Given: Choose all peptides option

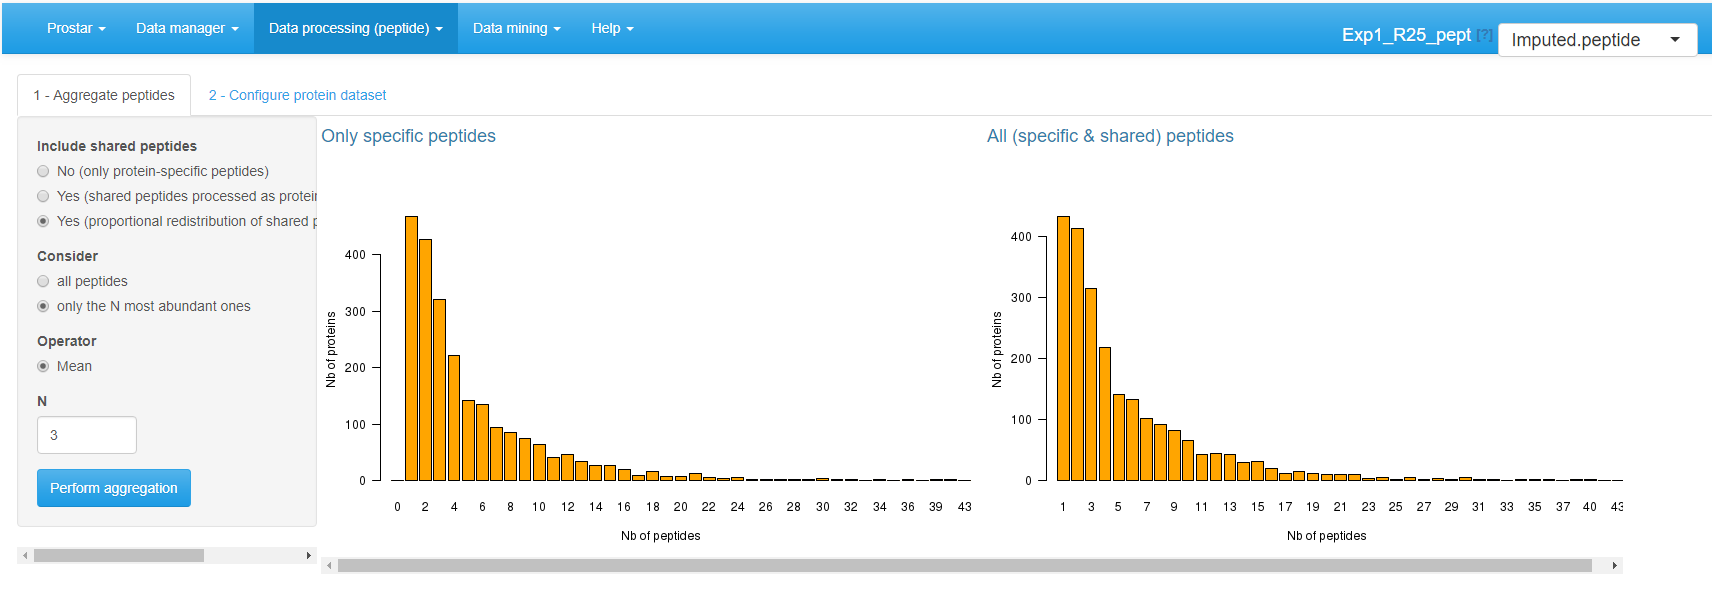Looking at the screenshot, I should (x=43, y=281).
